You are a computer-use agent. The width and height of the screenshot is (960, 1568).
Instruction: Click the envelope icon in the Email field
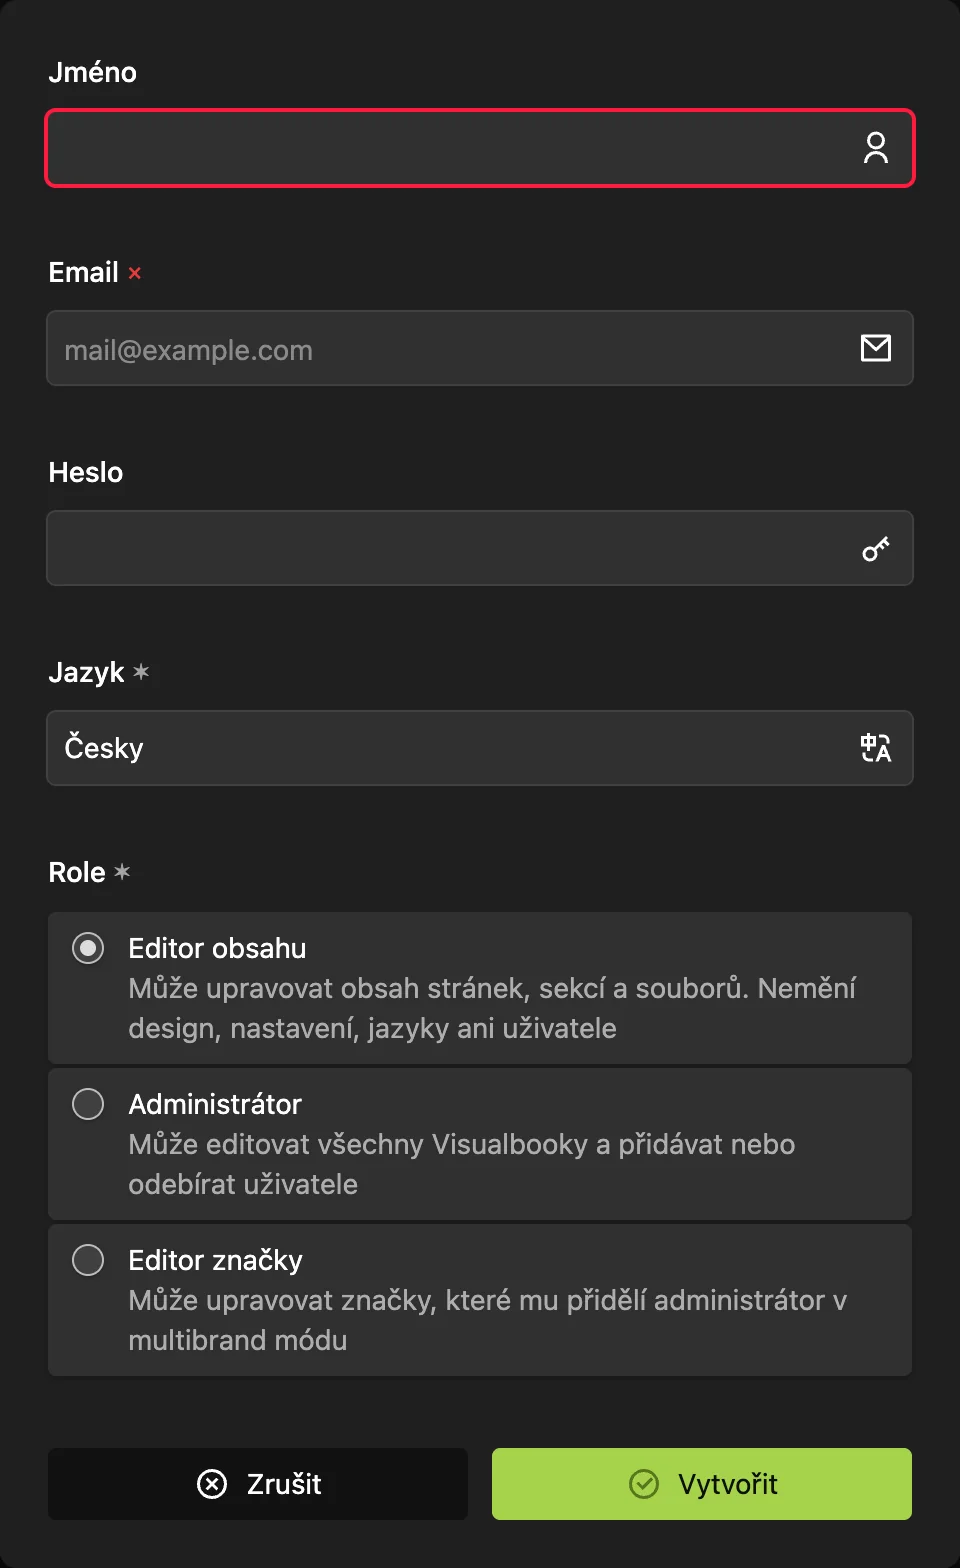coord(876,348)
